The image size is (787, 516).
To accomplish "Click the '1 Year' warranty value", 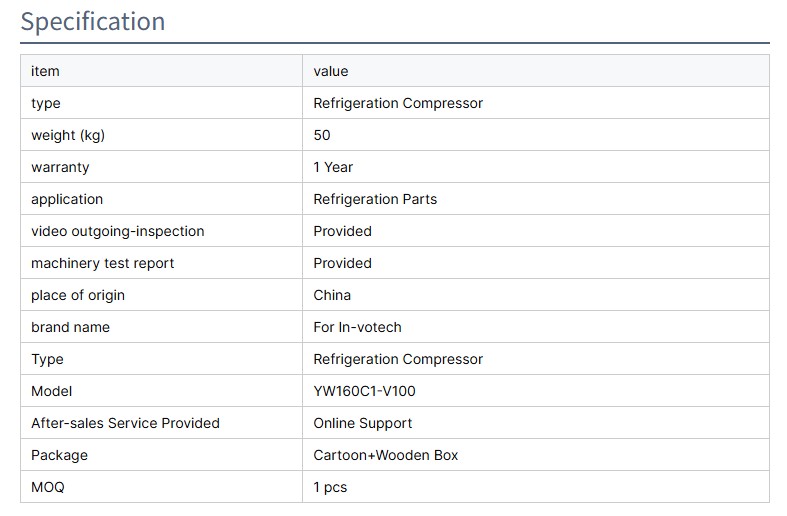I will [x=333, y=167].
